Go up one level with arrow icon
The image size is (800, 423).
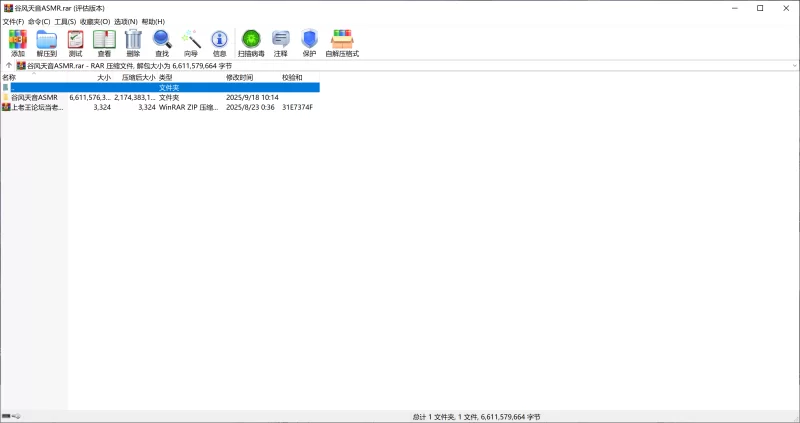coord(9,66)
